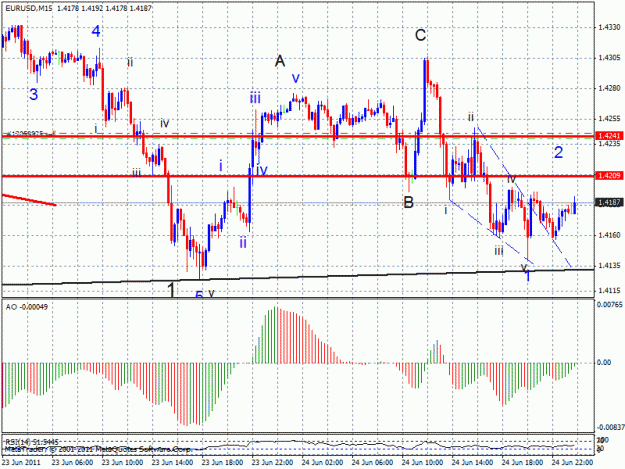Click the 23 Jun 14:00 time label
This screenshot has height=469, width=625.
(172, 463)
